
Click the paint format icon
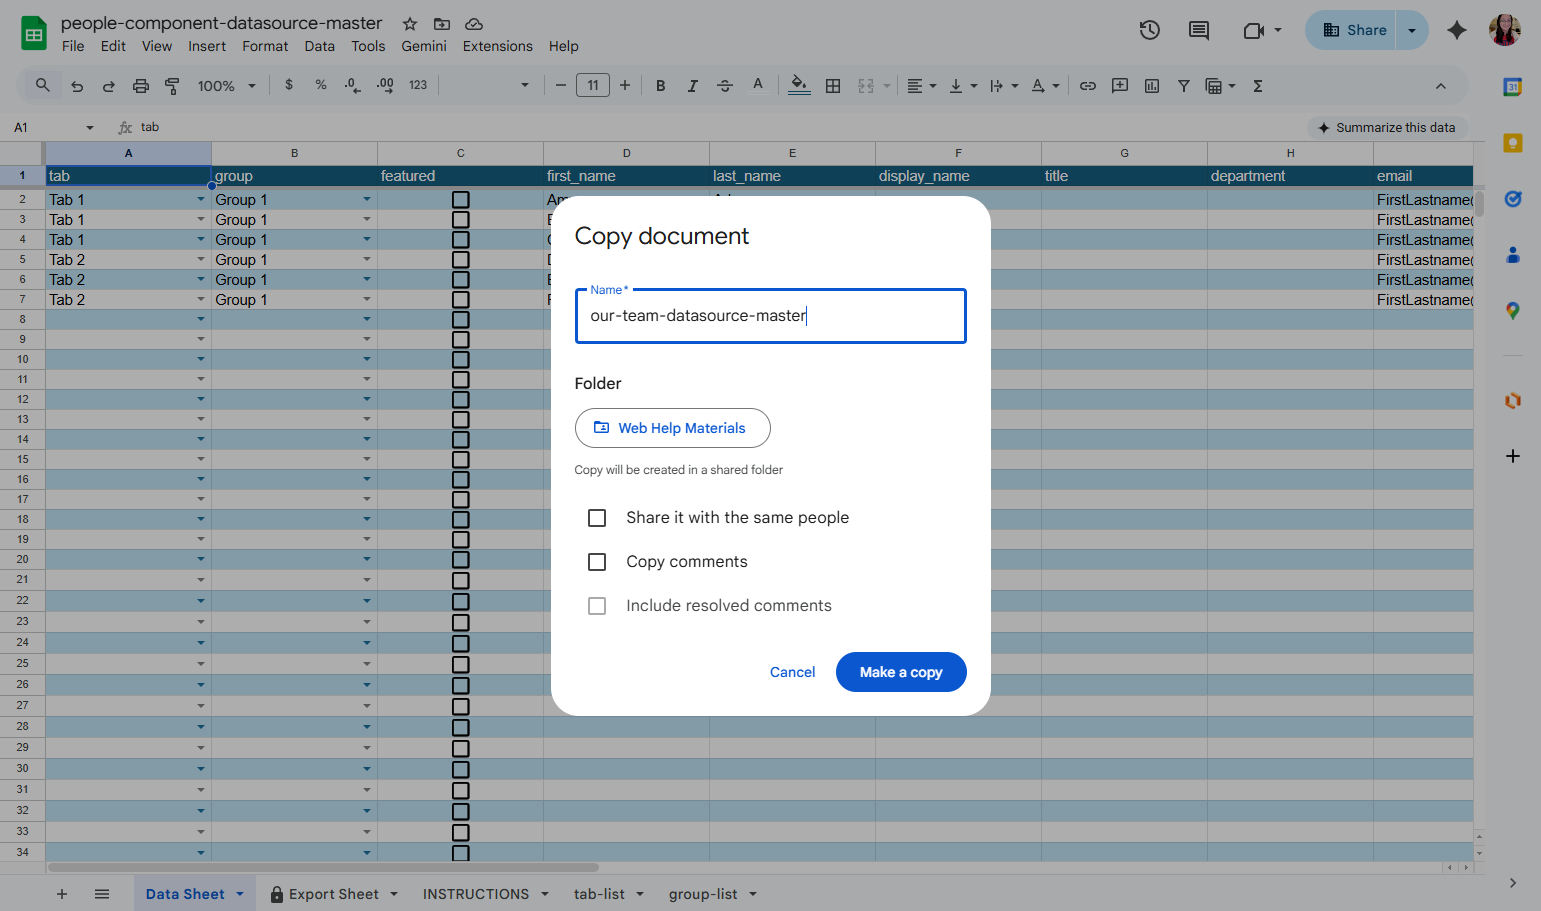[x=172, y=86]
